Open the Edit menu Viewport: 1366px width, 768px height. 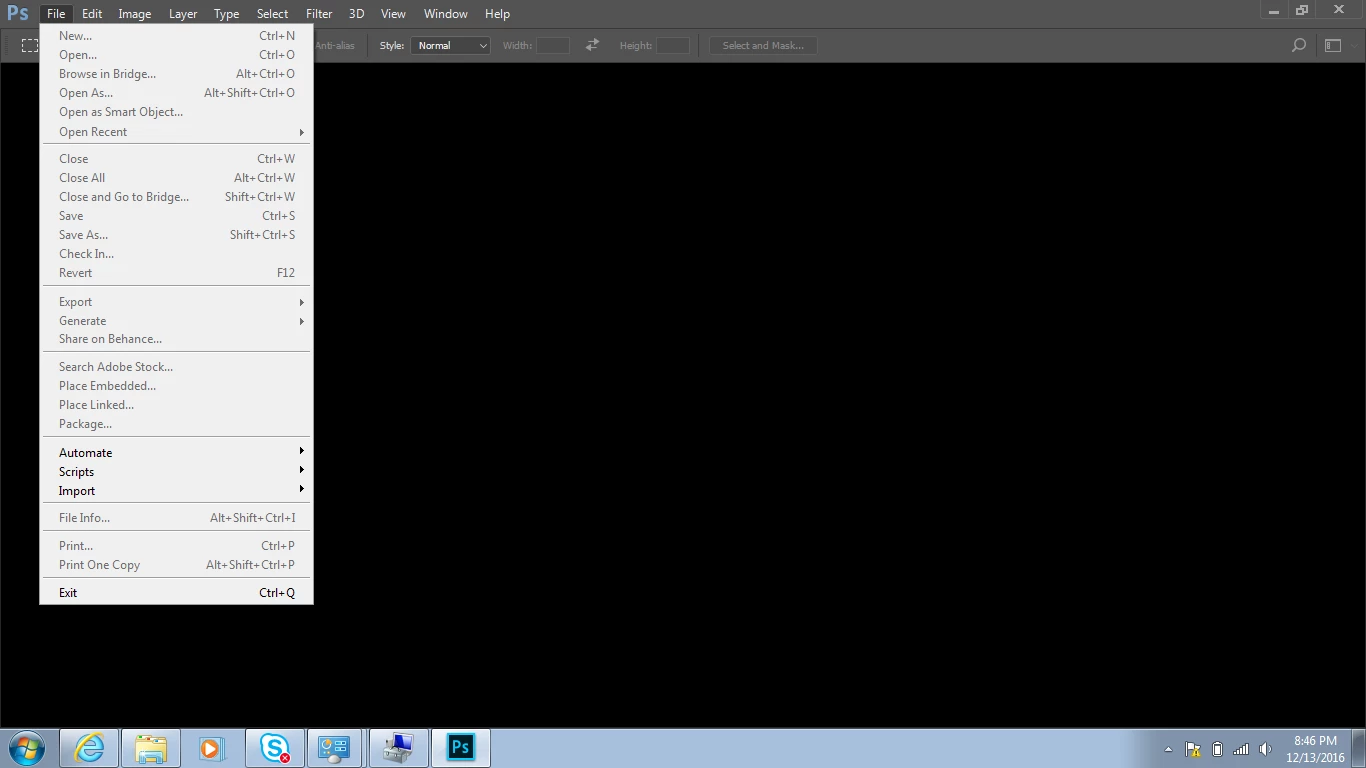[92, 14]
